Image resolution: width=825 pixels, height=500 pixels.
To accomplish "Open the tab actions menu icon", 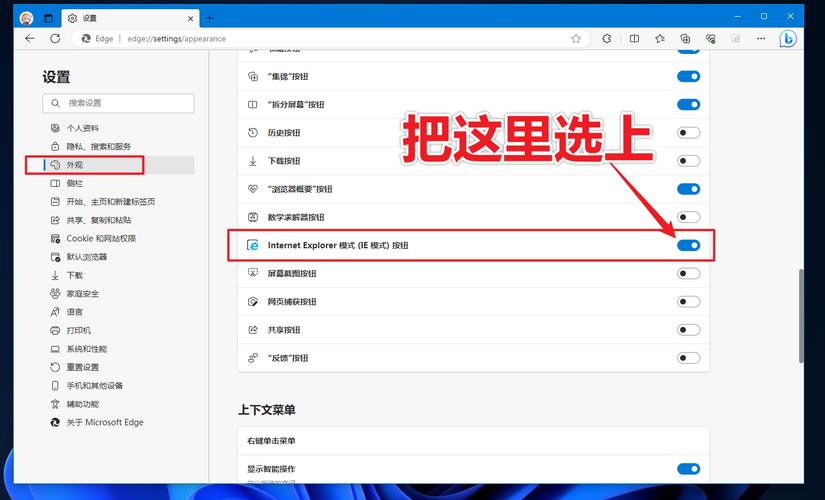I will (x=48, y=18).
